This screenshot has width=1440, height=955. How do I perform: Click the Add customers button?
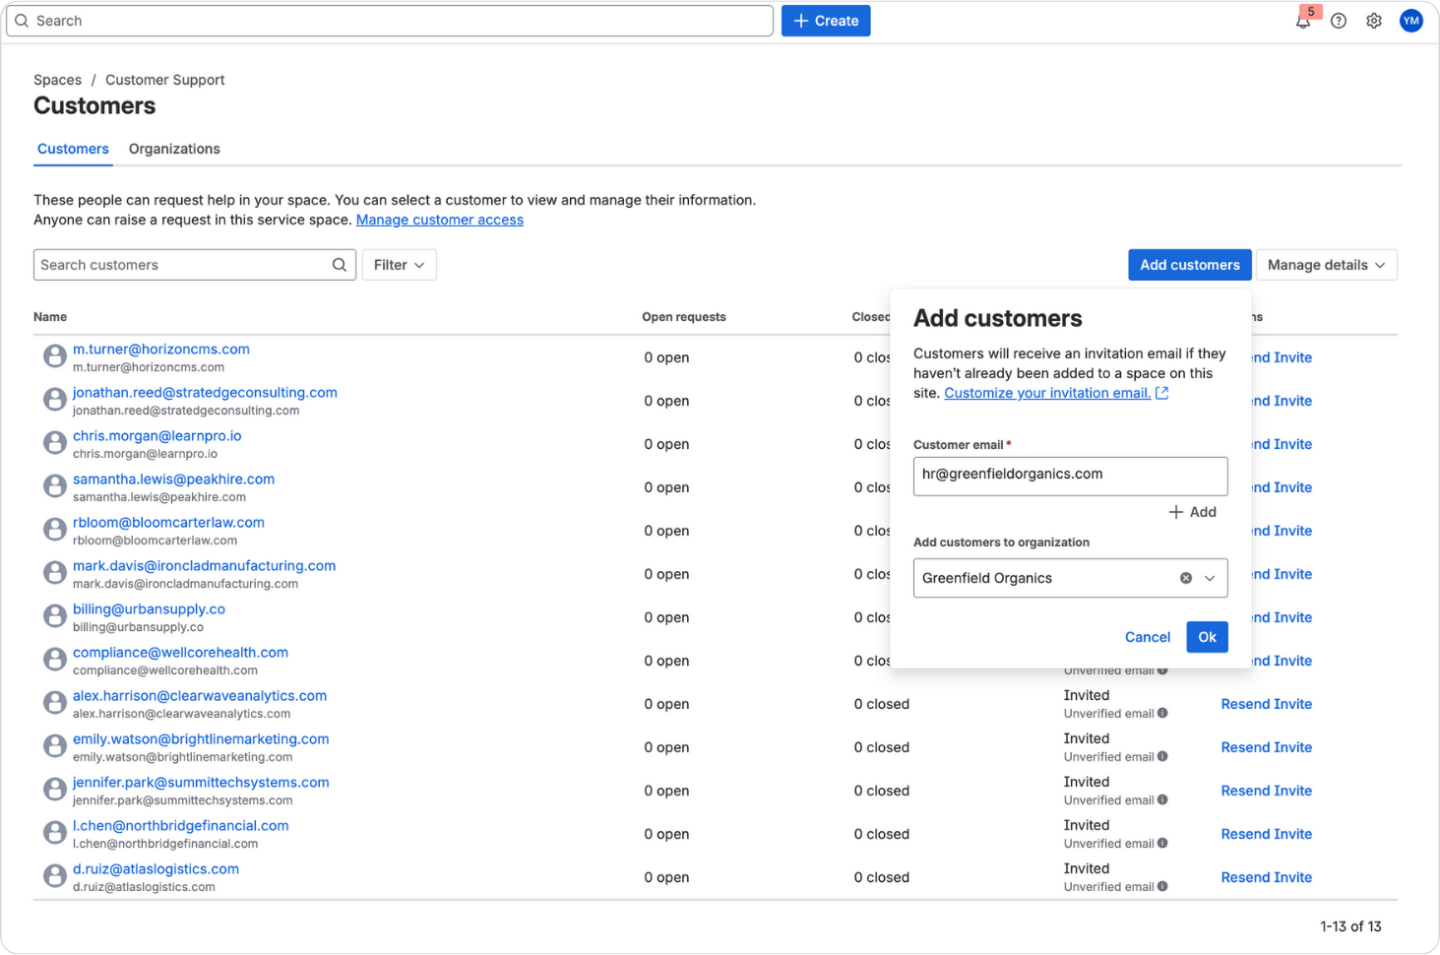point(1189,264)
